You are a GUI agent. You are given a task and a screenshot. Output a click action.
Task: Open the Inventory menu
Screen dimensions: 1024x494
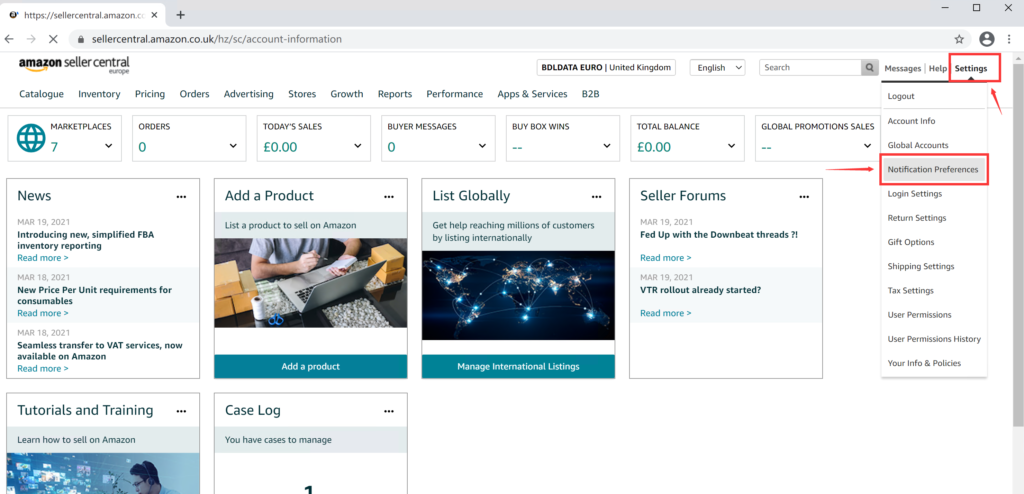tap(99, 94)
